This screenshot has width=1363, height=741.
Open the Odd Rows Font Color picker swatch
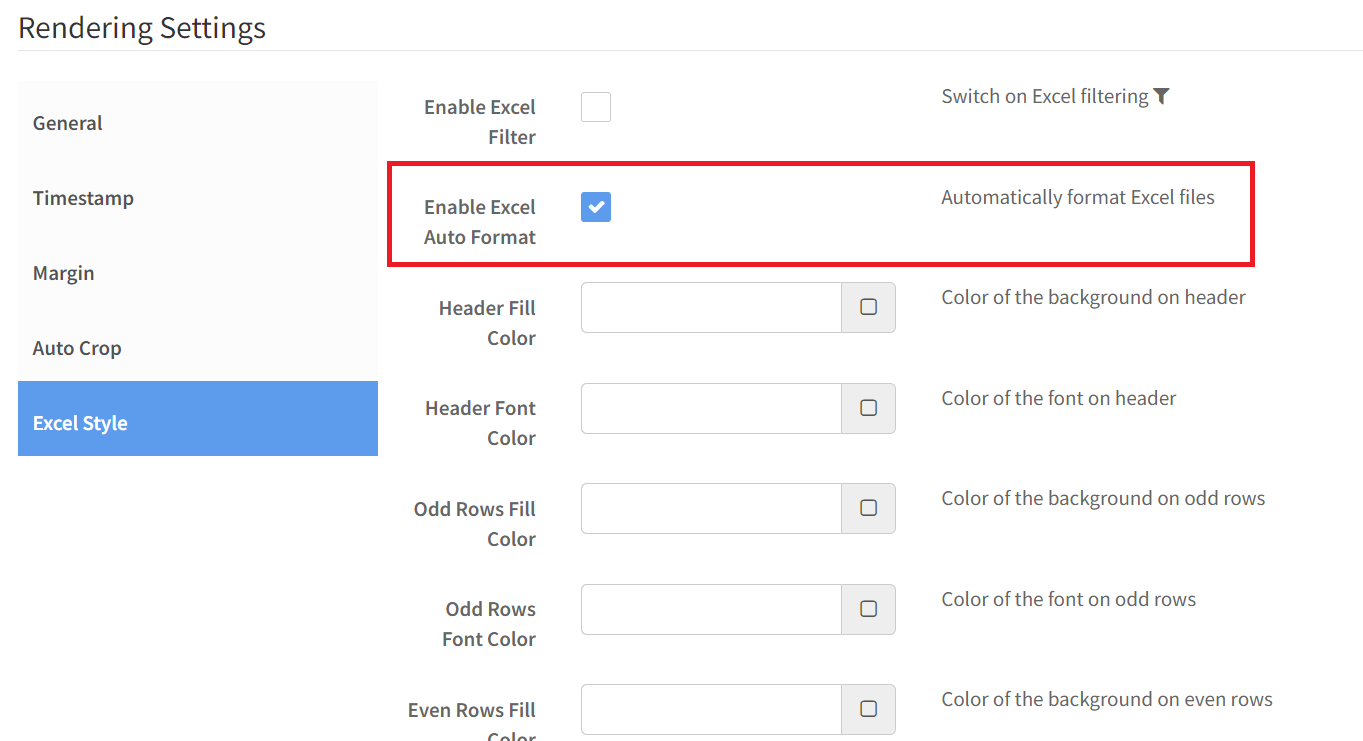868,609
